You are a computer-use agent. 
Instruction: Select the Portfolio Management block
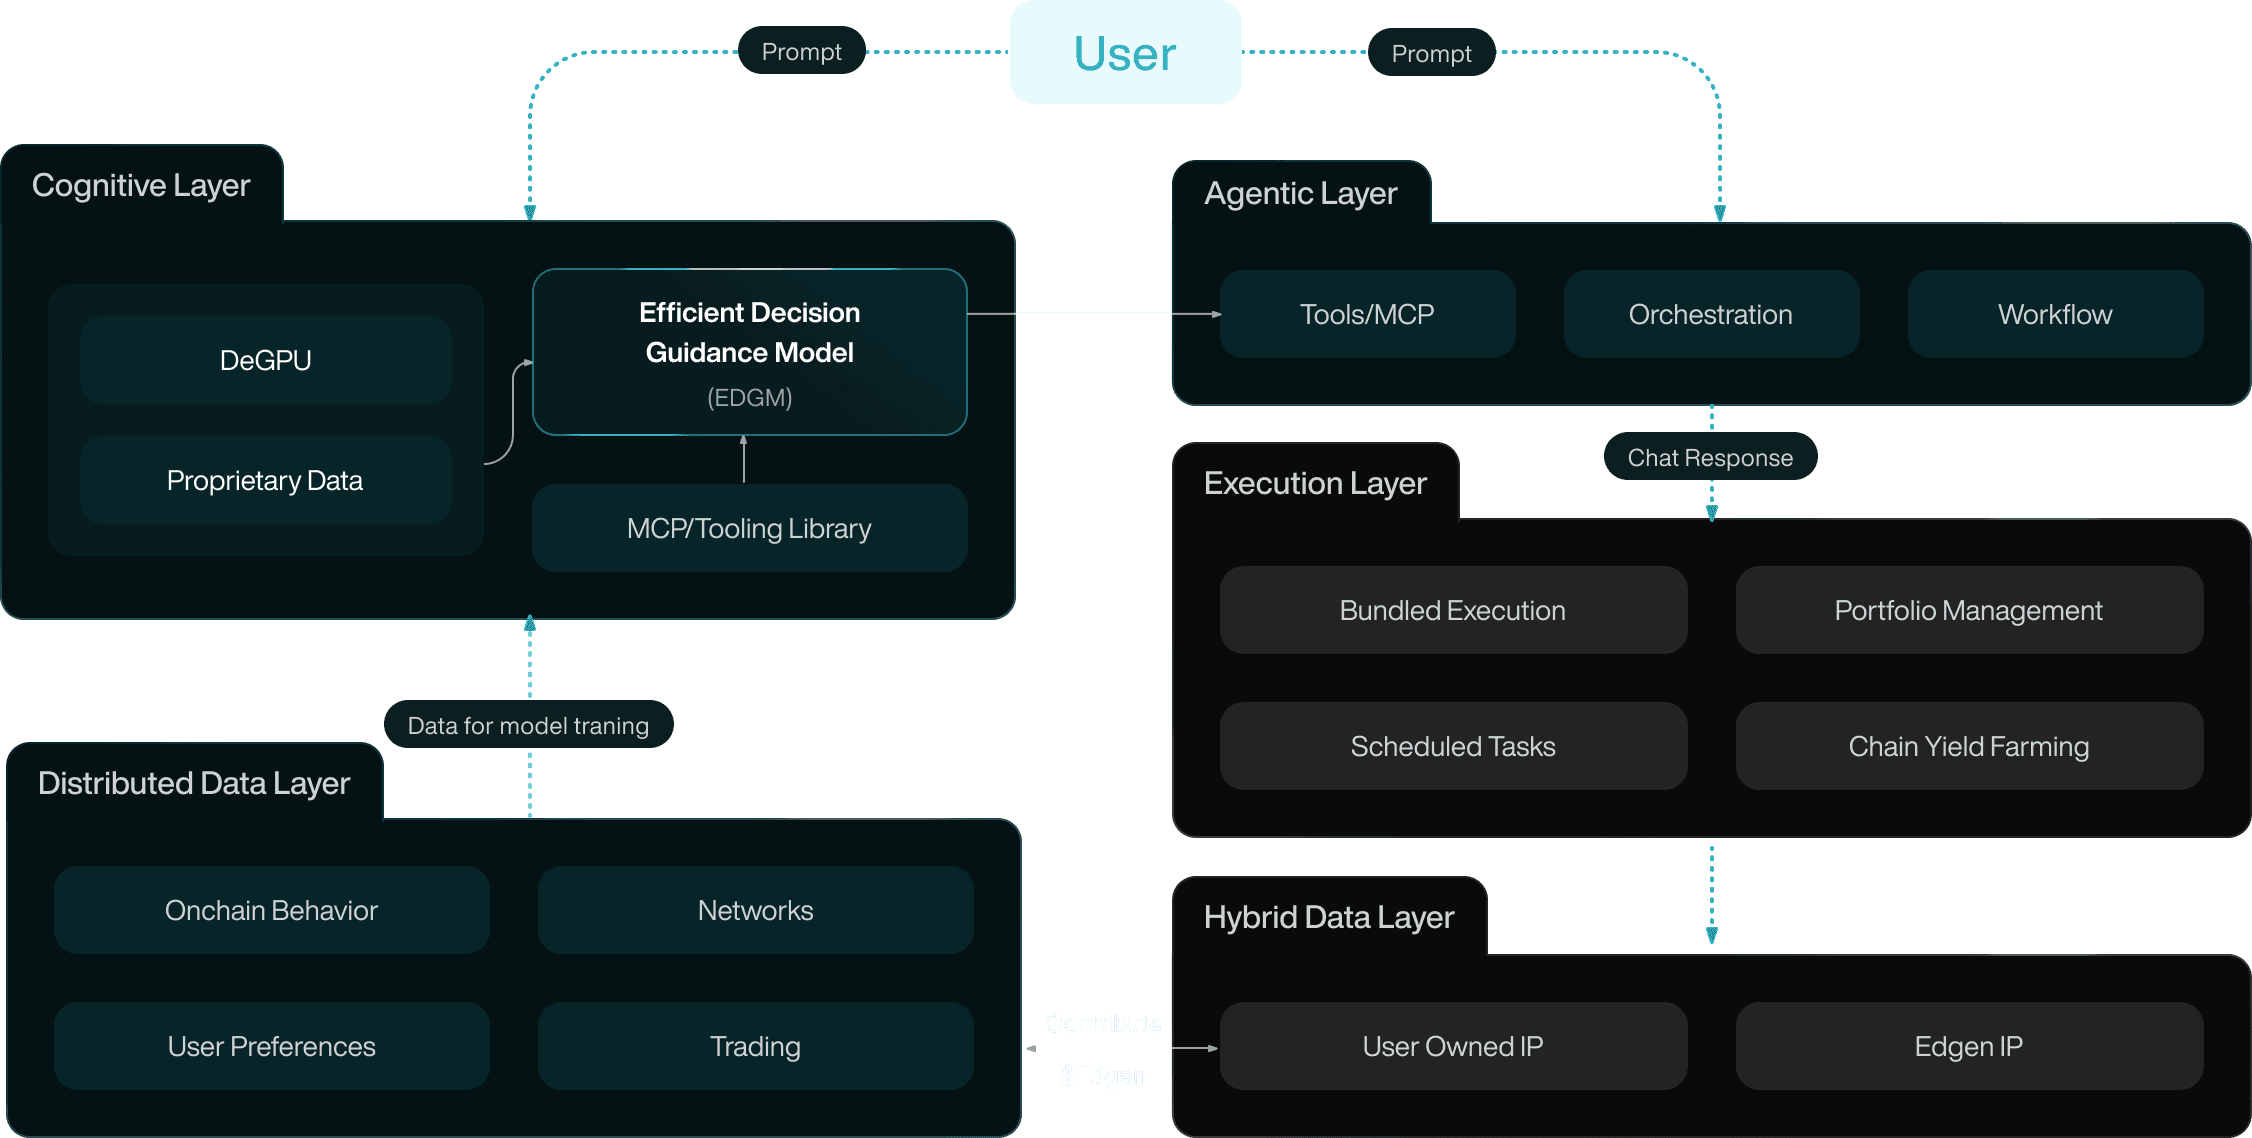1969,610
